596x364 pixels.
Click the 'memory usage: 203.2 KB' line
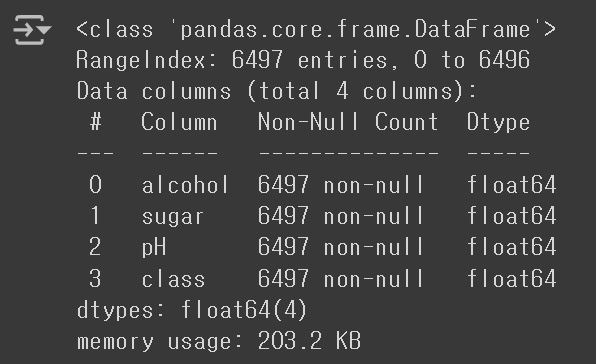(x=219, y=341)
